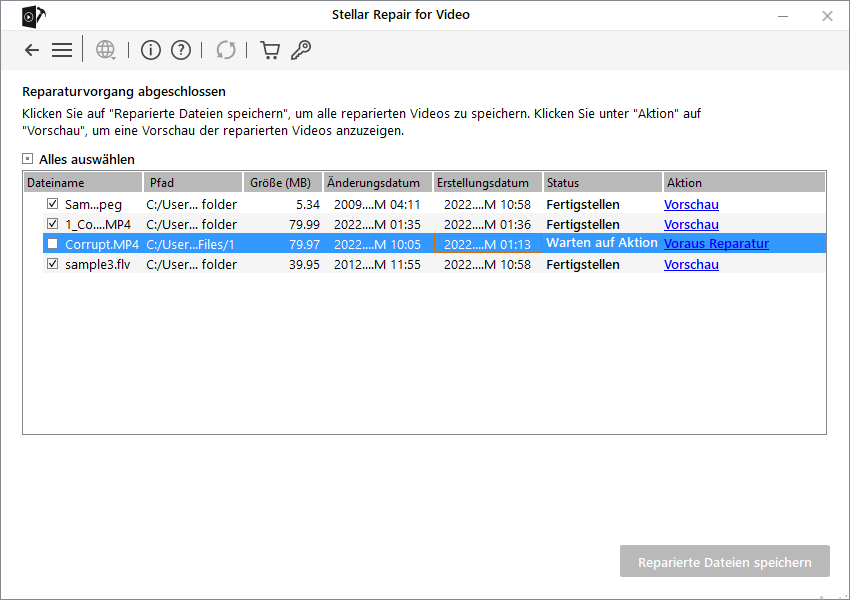
Task: Click the back arrow icon
Action: coord(32,50)
